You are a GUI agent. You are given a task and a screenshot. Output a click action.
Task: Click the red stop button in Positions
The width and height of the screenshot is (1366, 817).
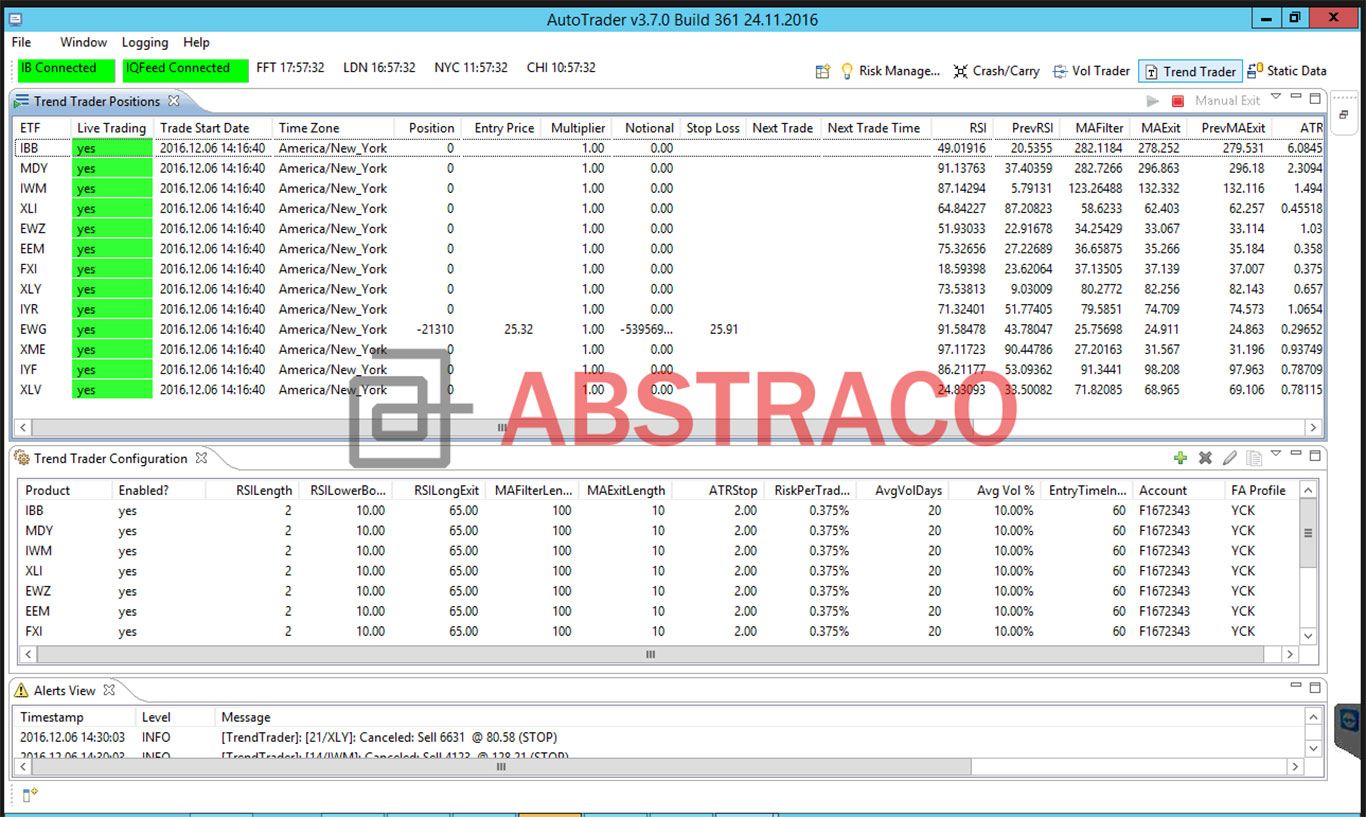click(1177, 101)
